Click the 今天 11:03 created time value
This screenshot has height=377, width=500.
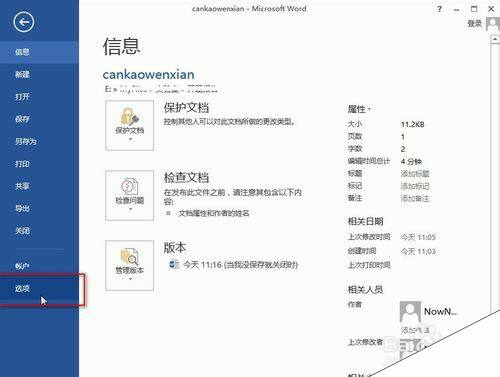coord(418,251)
